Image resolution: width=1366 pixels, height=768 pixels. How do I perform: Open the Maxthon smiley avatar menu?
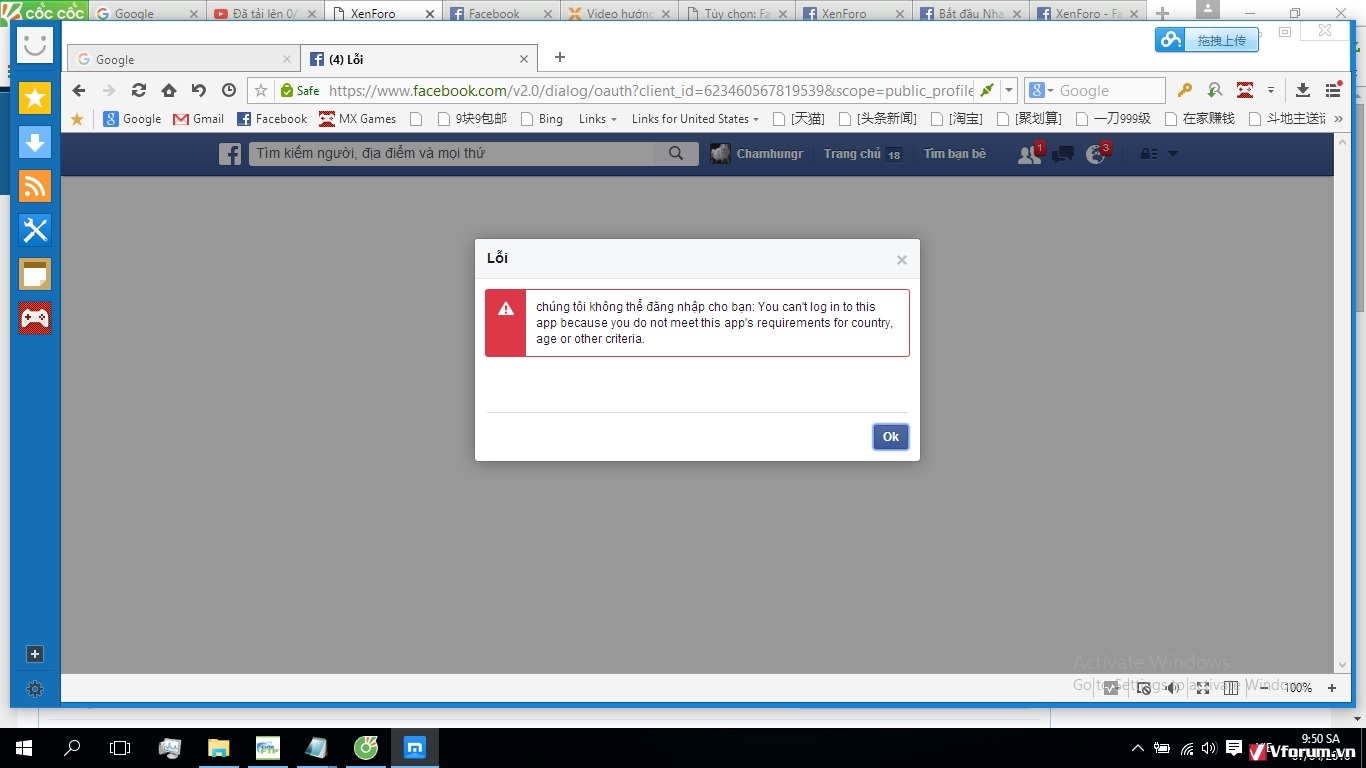coord(35,45)
